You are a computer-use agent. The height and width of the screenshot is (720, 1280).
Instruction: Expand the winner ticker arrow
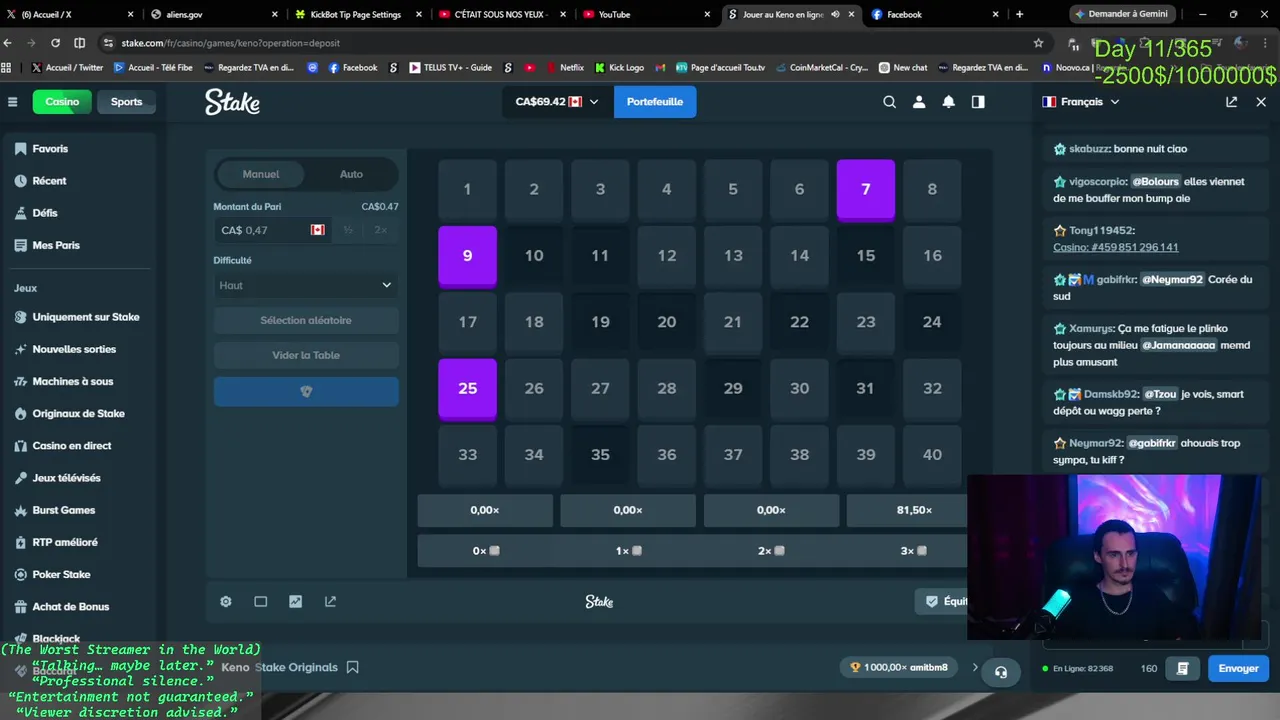coord(975,667)
